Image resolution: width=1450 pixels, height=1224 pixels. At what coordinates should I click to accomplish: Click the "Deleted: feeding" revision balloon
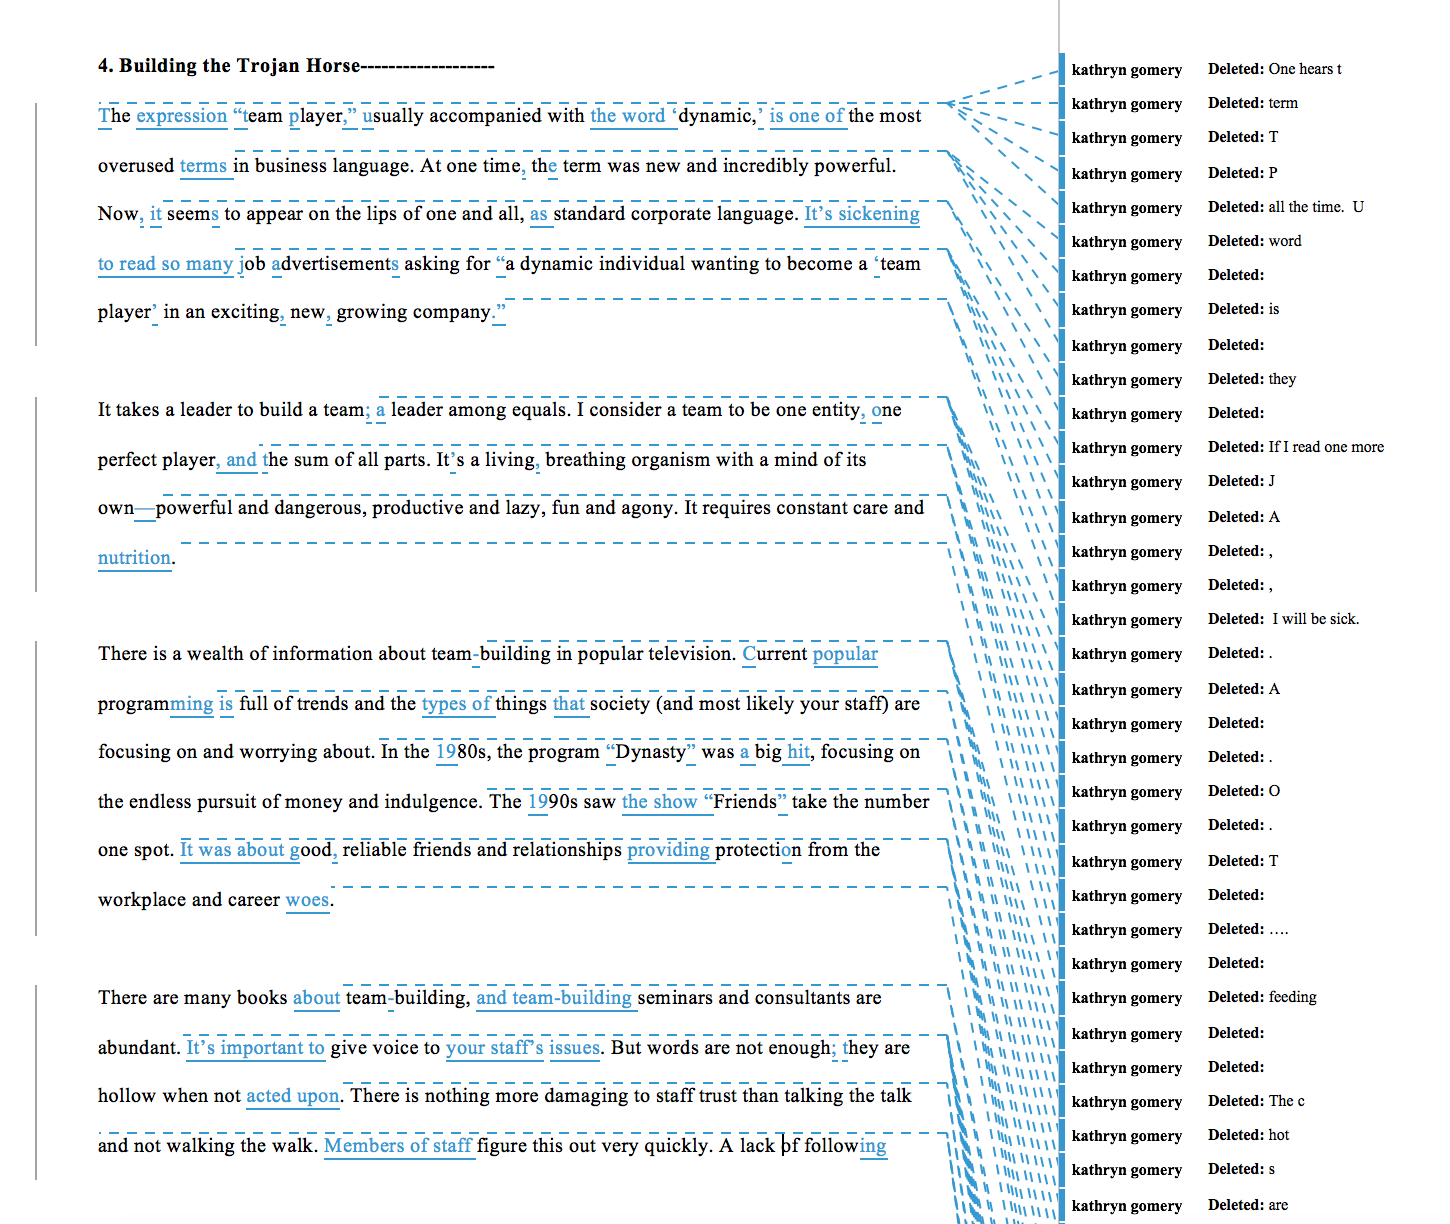tap(1262, 997)
